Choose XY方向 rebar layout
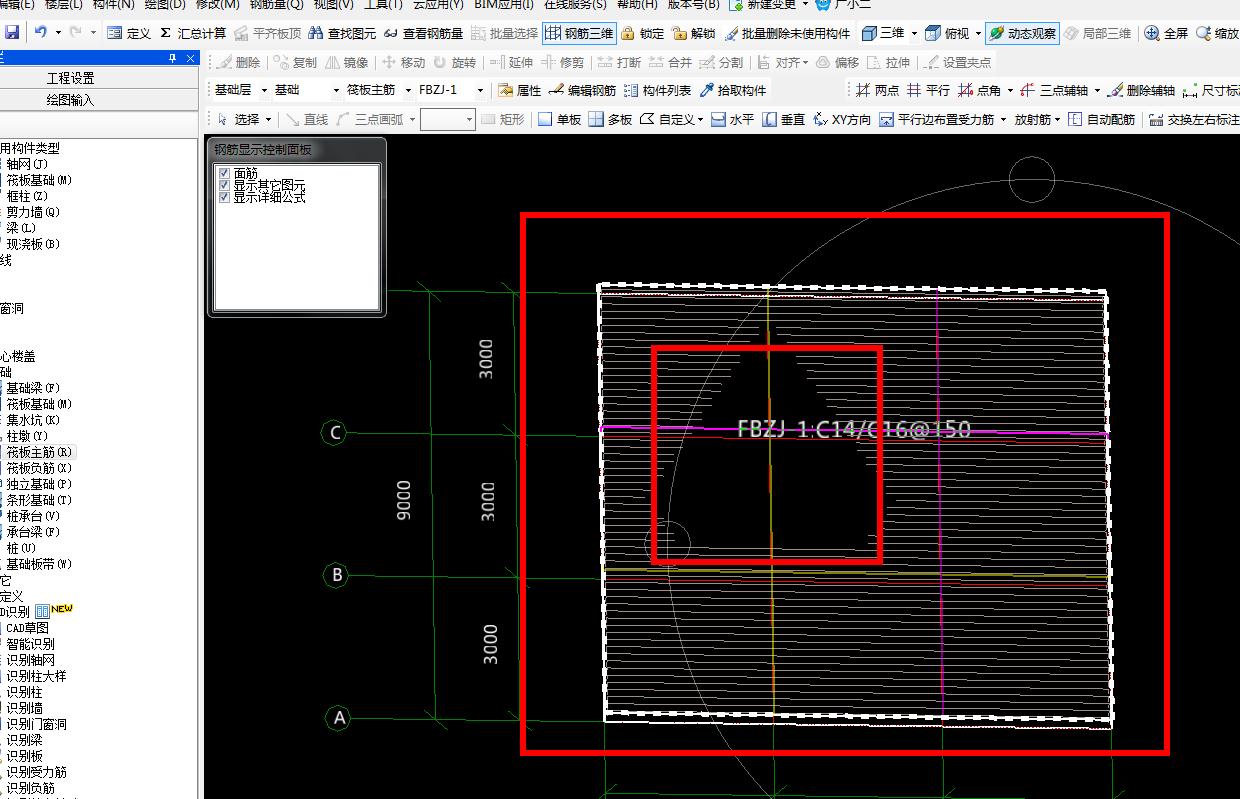Viewport: 1240px width, 799px height. (x=842, y=119)
